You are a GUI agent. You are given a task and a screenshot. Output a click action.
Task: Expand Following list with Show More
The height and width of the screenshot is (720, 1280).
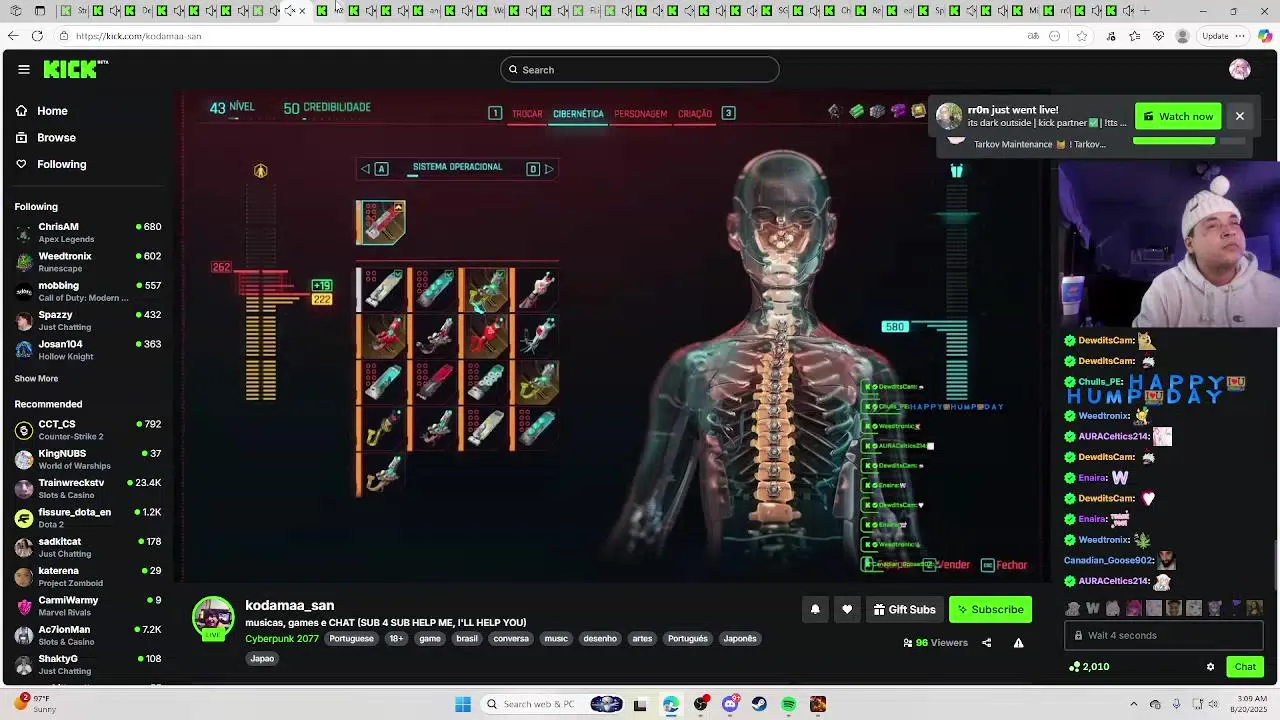pyautogui.click(x=36, y=379)
